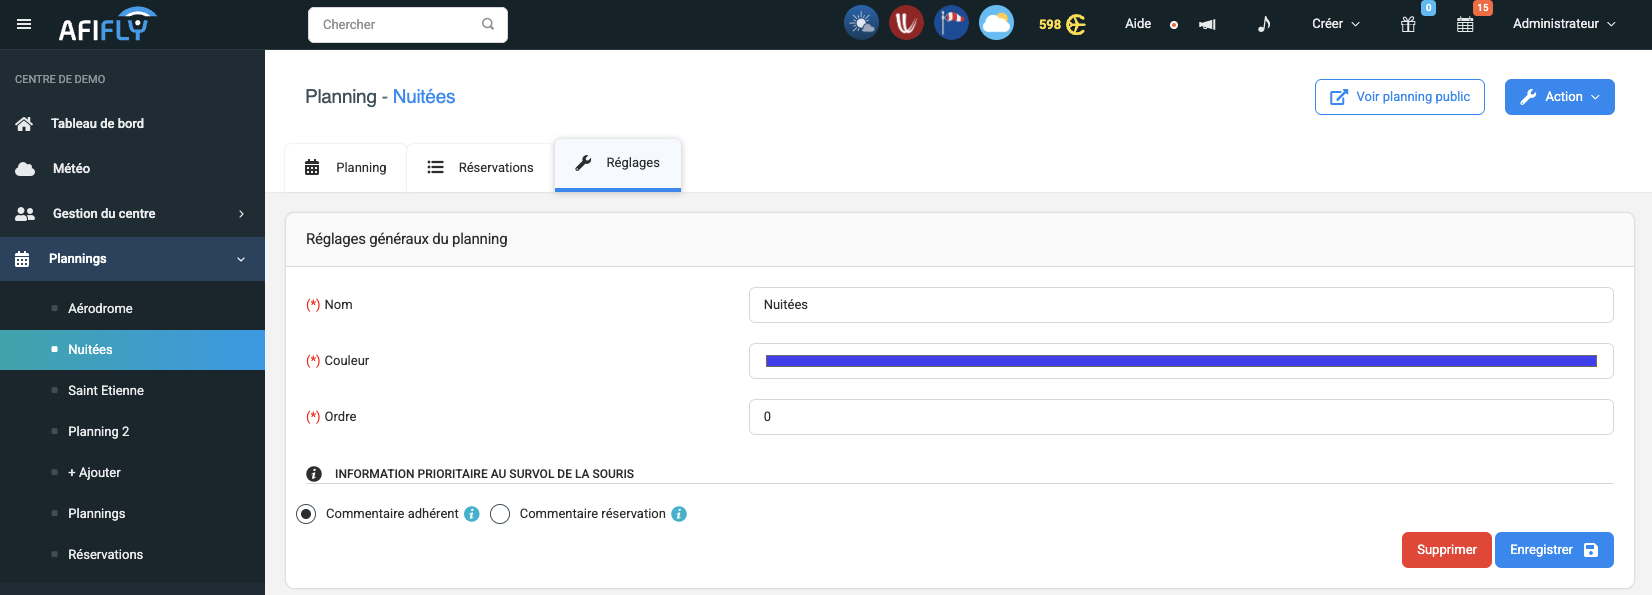Open the Créer dropdown menu
Screen dimensions: 1652x595
pyautogui.click(x=1335, y=24)
